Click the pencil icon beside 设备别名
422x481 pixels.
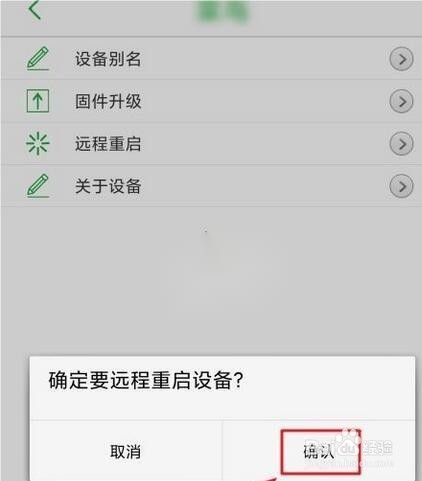38,59
